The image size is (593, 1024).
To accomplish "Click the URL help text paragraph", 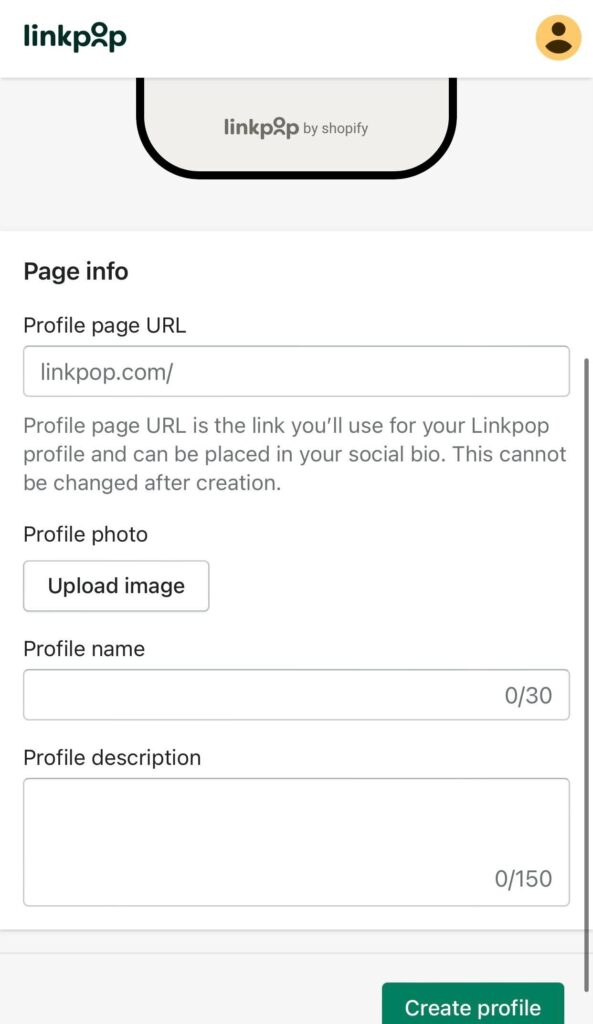I will [295, 454].
